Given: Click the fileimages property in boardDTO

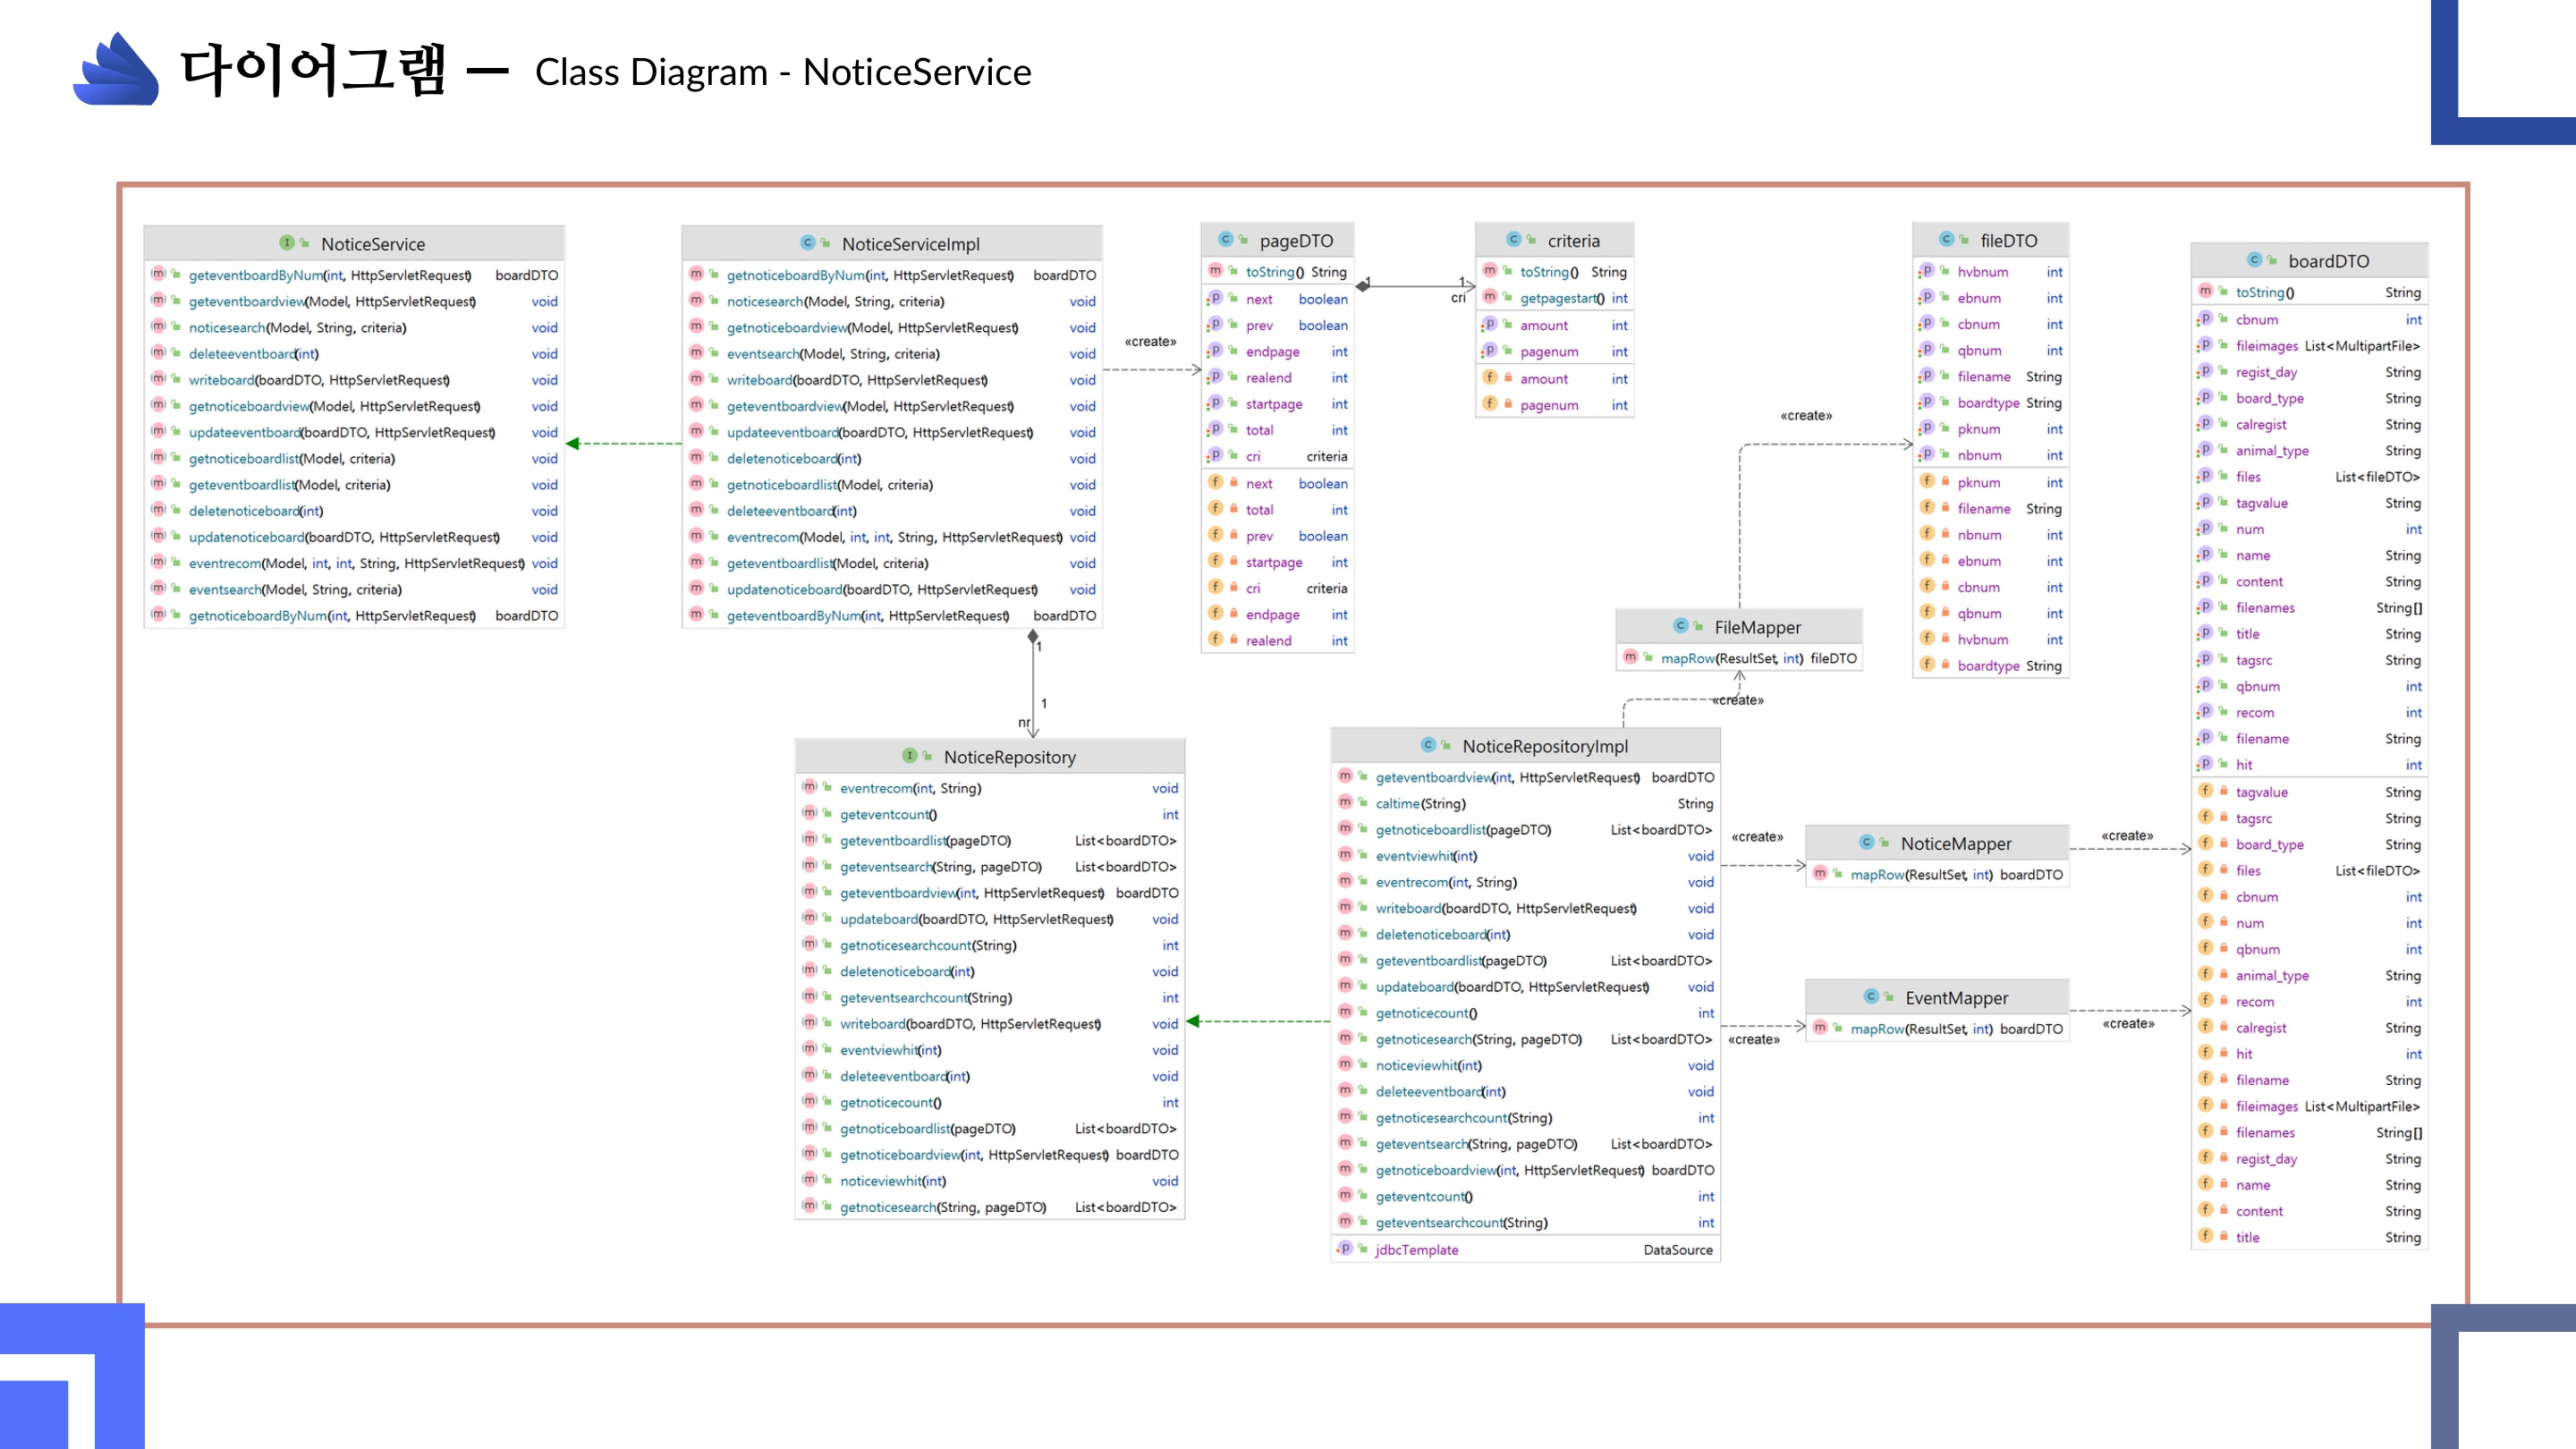Looking at the screenshot, I should pyautogui.click(x=2267, y=346).
